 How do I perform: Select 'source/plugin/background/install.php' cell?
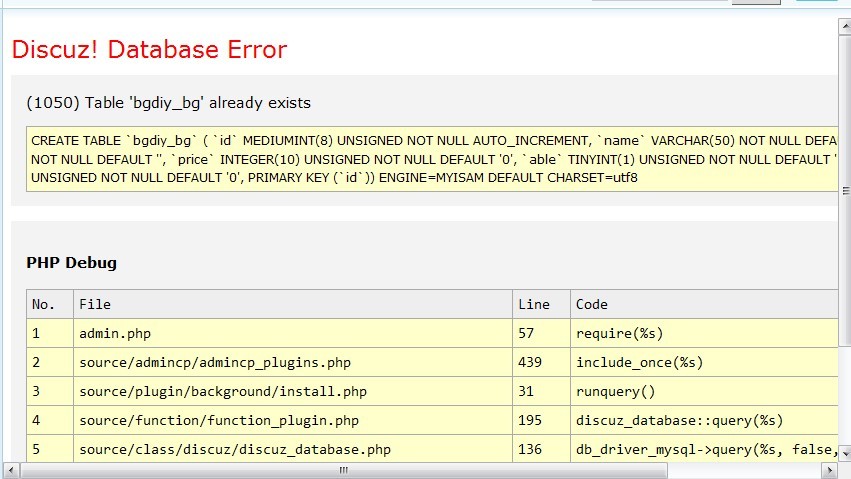tap(293, 391)
